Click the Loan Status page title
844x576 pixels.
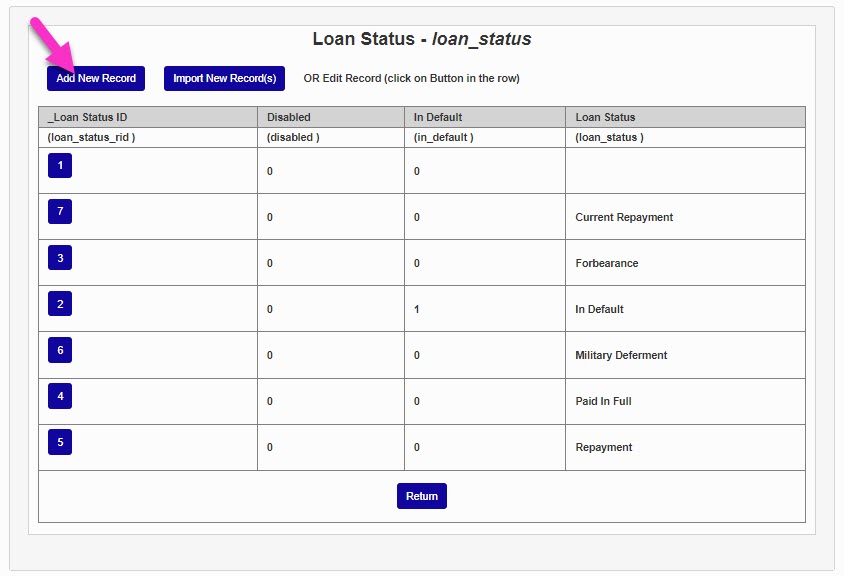tap(421, 39)
